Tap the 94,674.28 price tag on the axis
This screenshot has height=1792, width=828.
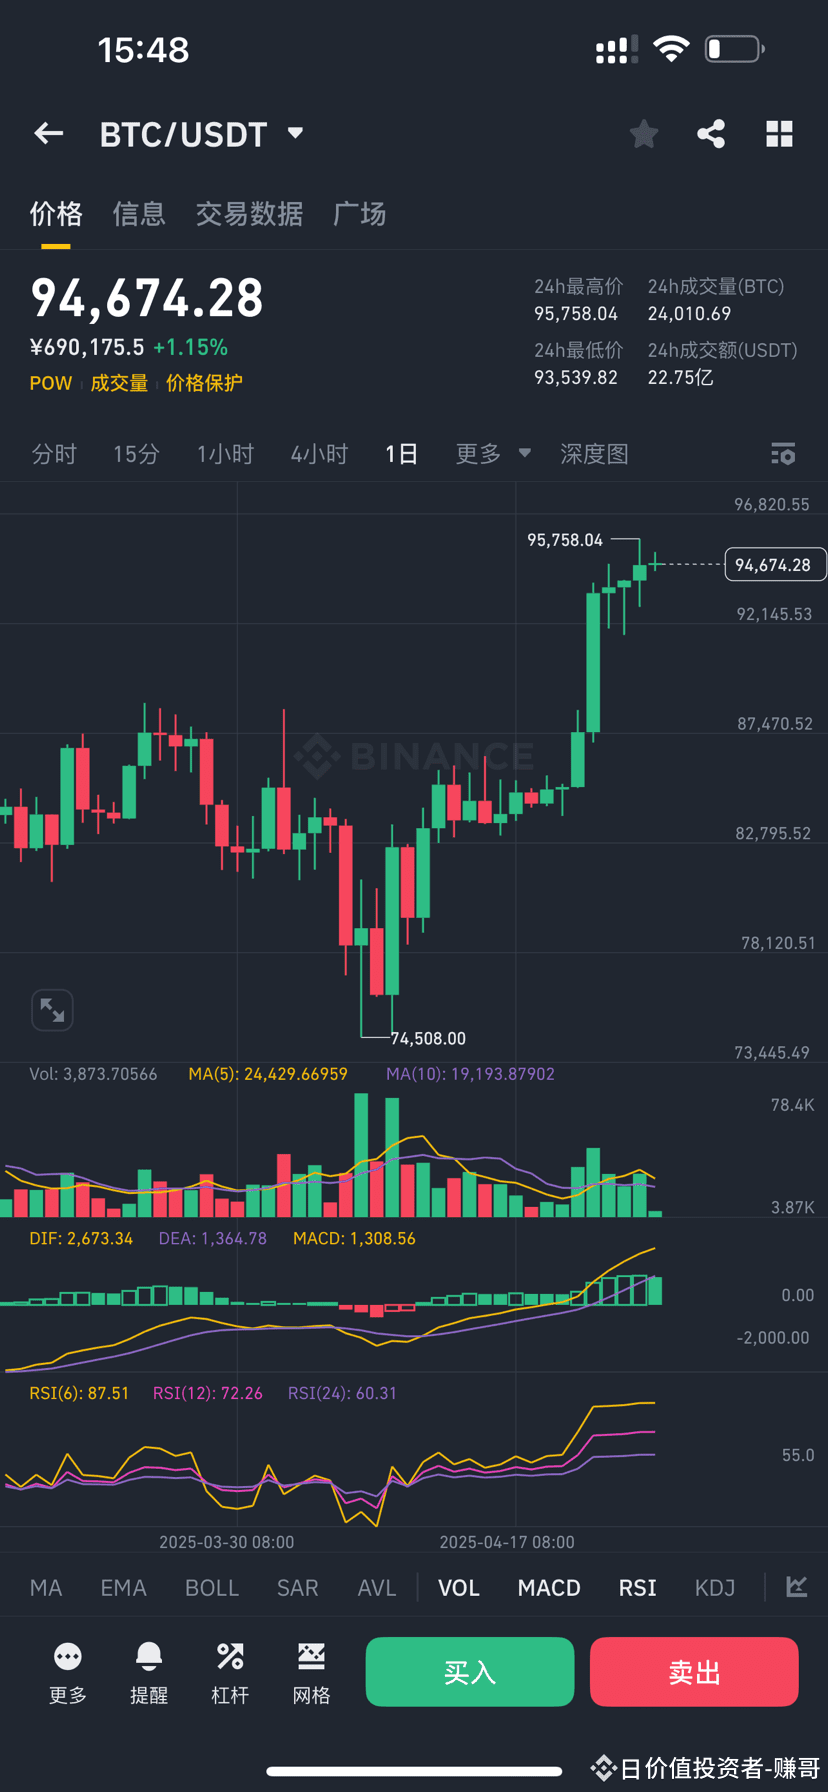[x=775, y=564]
